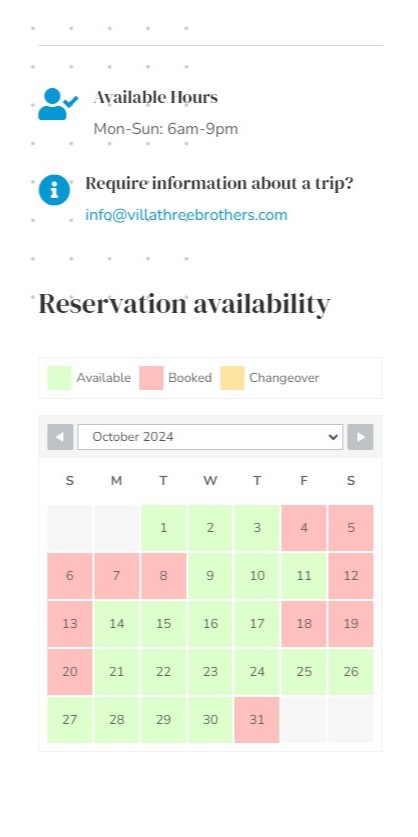Screen dimensions: 418x837
Task: Click the blue information circle icon
Action: (54, 190)
